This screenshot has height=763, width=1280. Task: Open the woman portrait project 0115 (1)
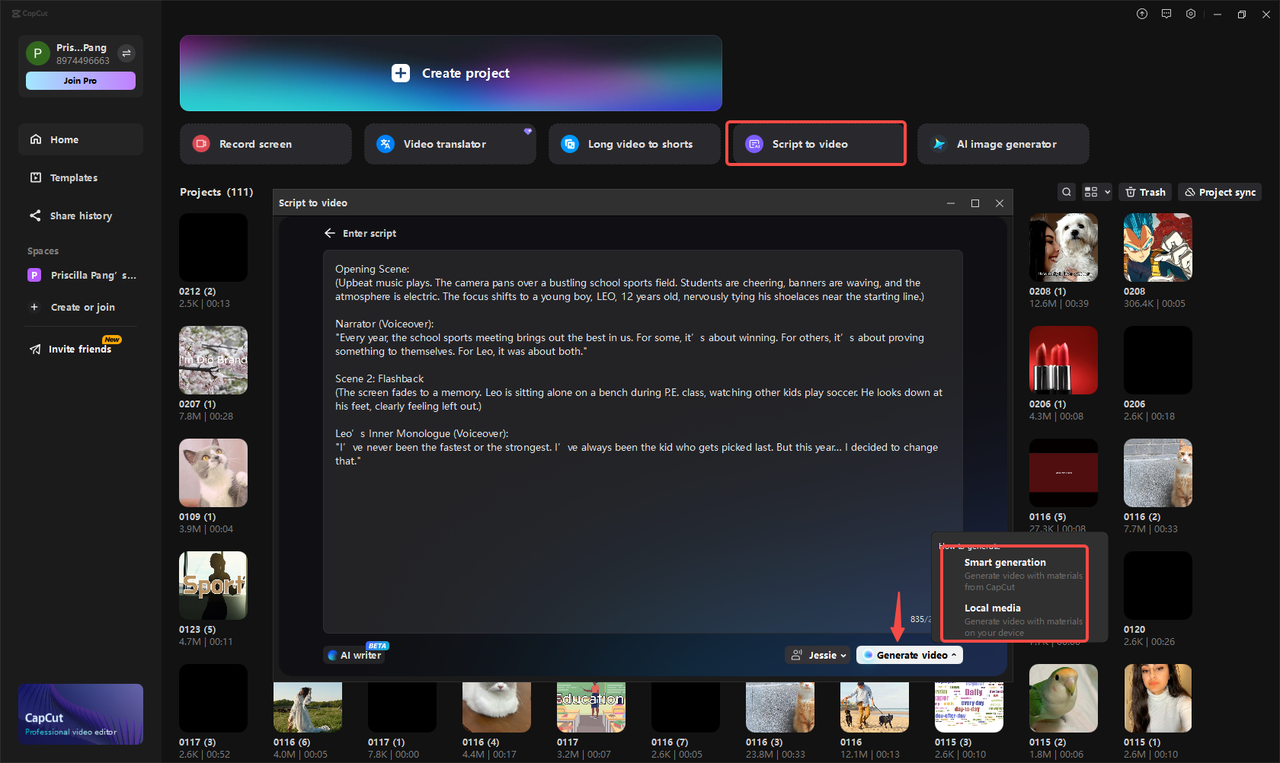pos(1158,698)
